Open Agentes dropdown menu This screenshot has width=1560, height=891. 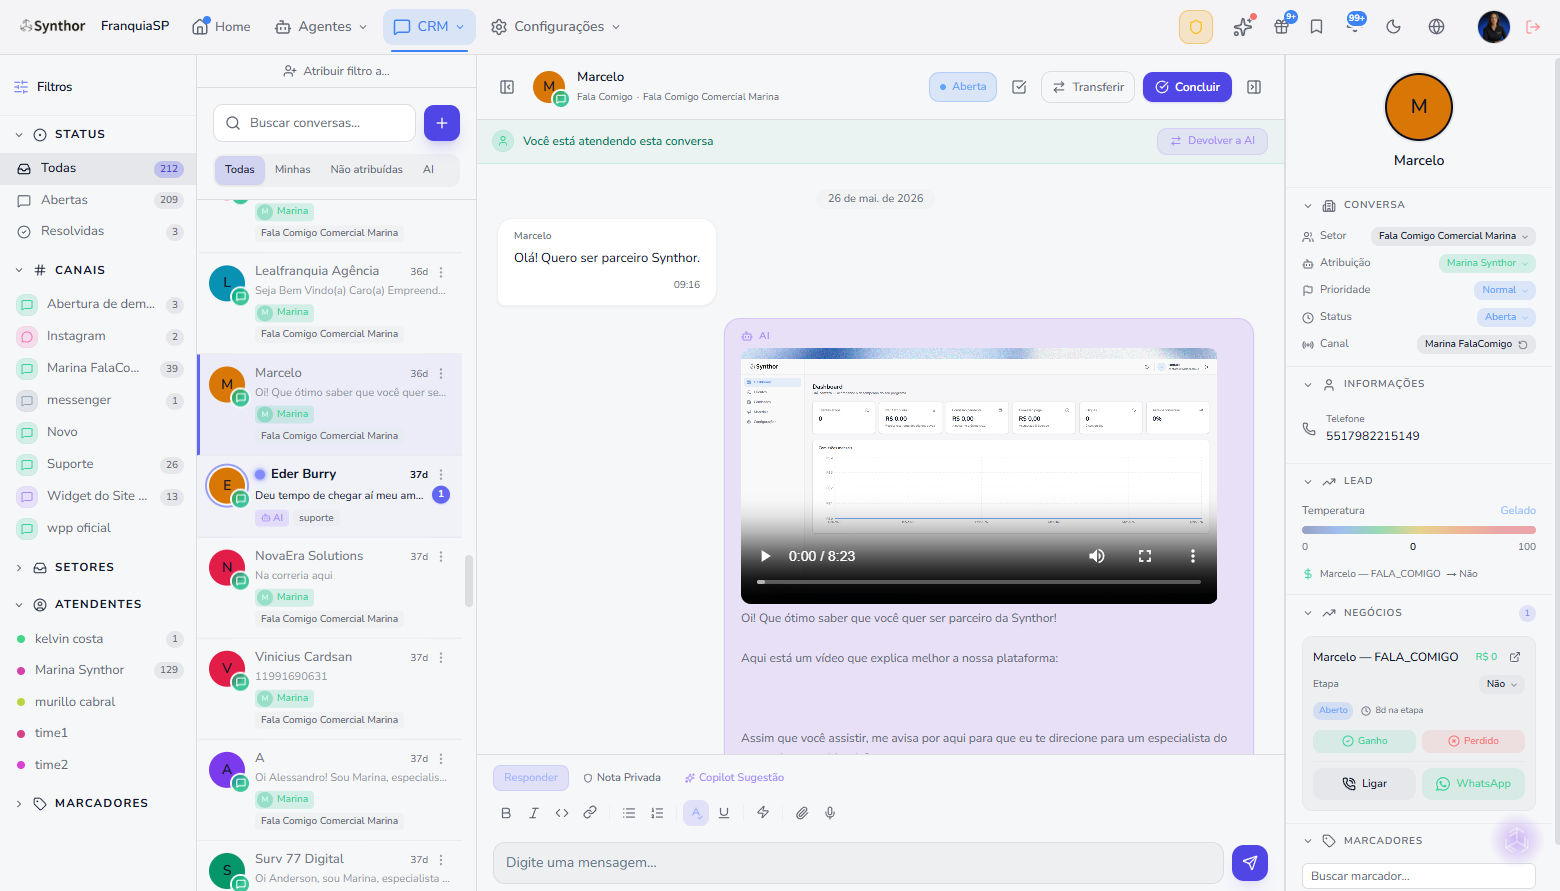(x=321, y=27)
